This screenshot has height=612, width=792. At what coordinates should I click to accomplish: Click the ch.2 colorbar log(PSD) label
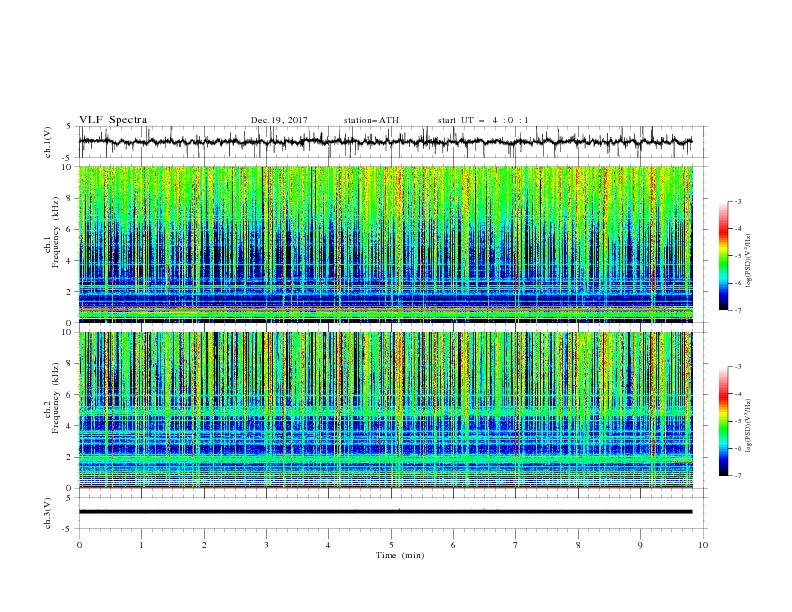(x=749, y=425)
